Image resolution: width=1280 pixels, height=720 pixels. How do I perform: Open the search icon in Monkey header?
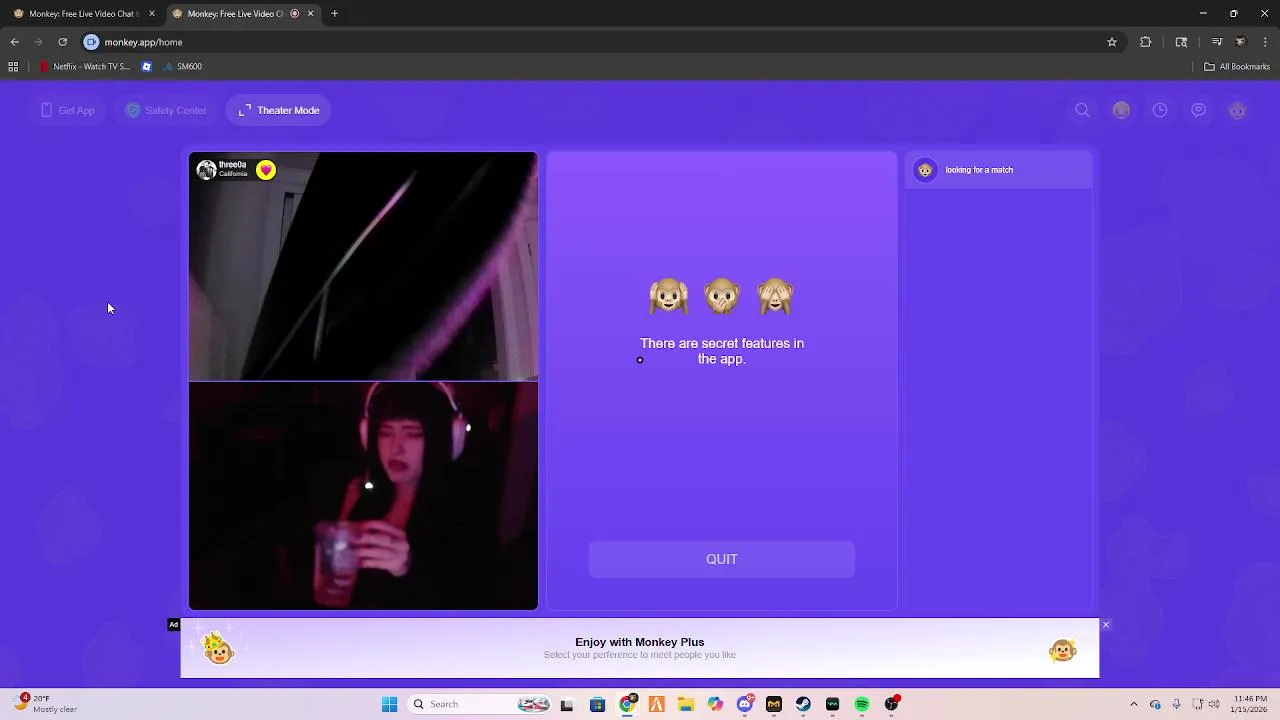1082,110
